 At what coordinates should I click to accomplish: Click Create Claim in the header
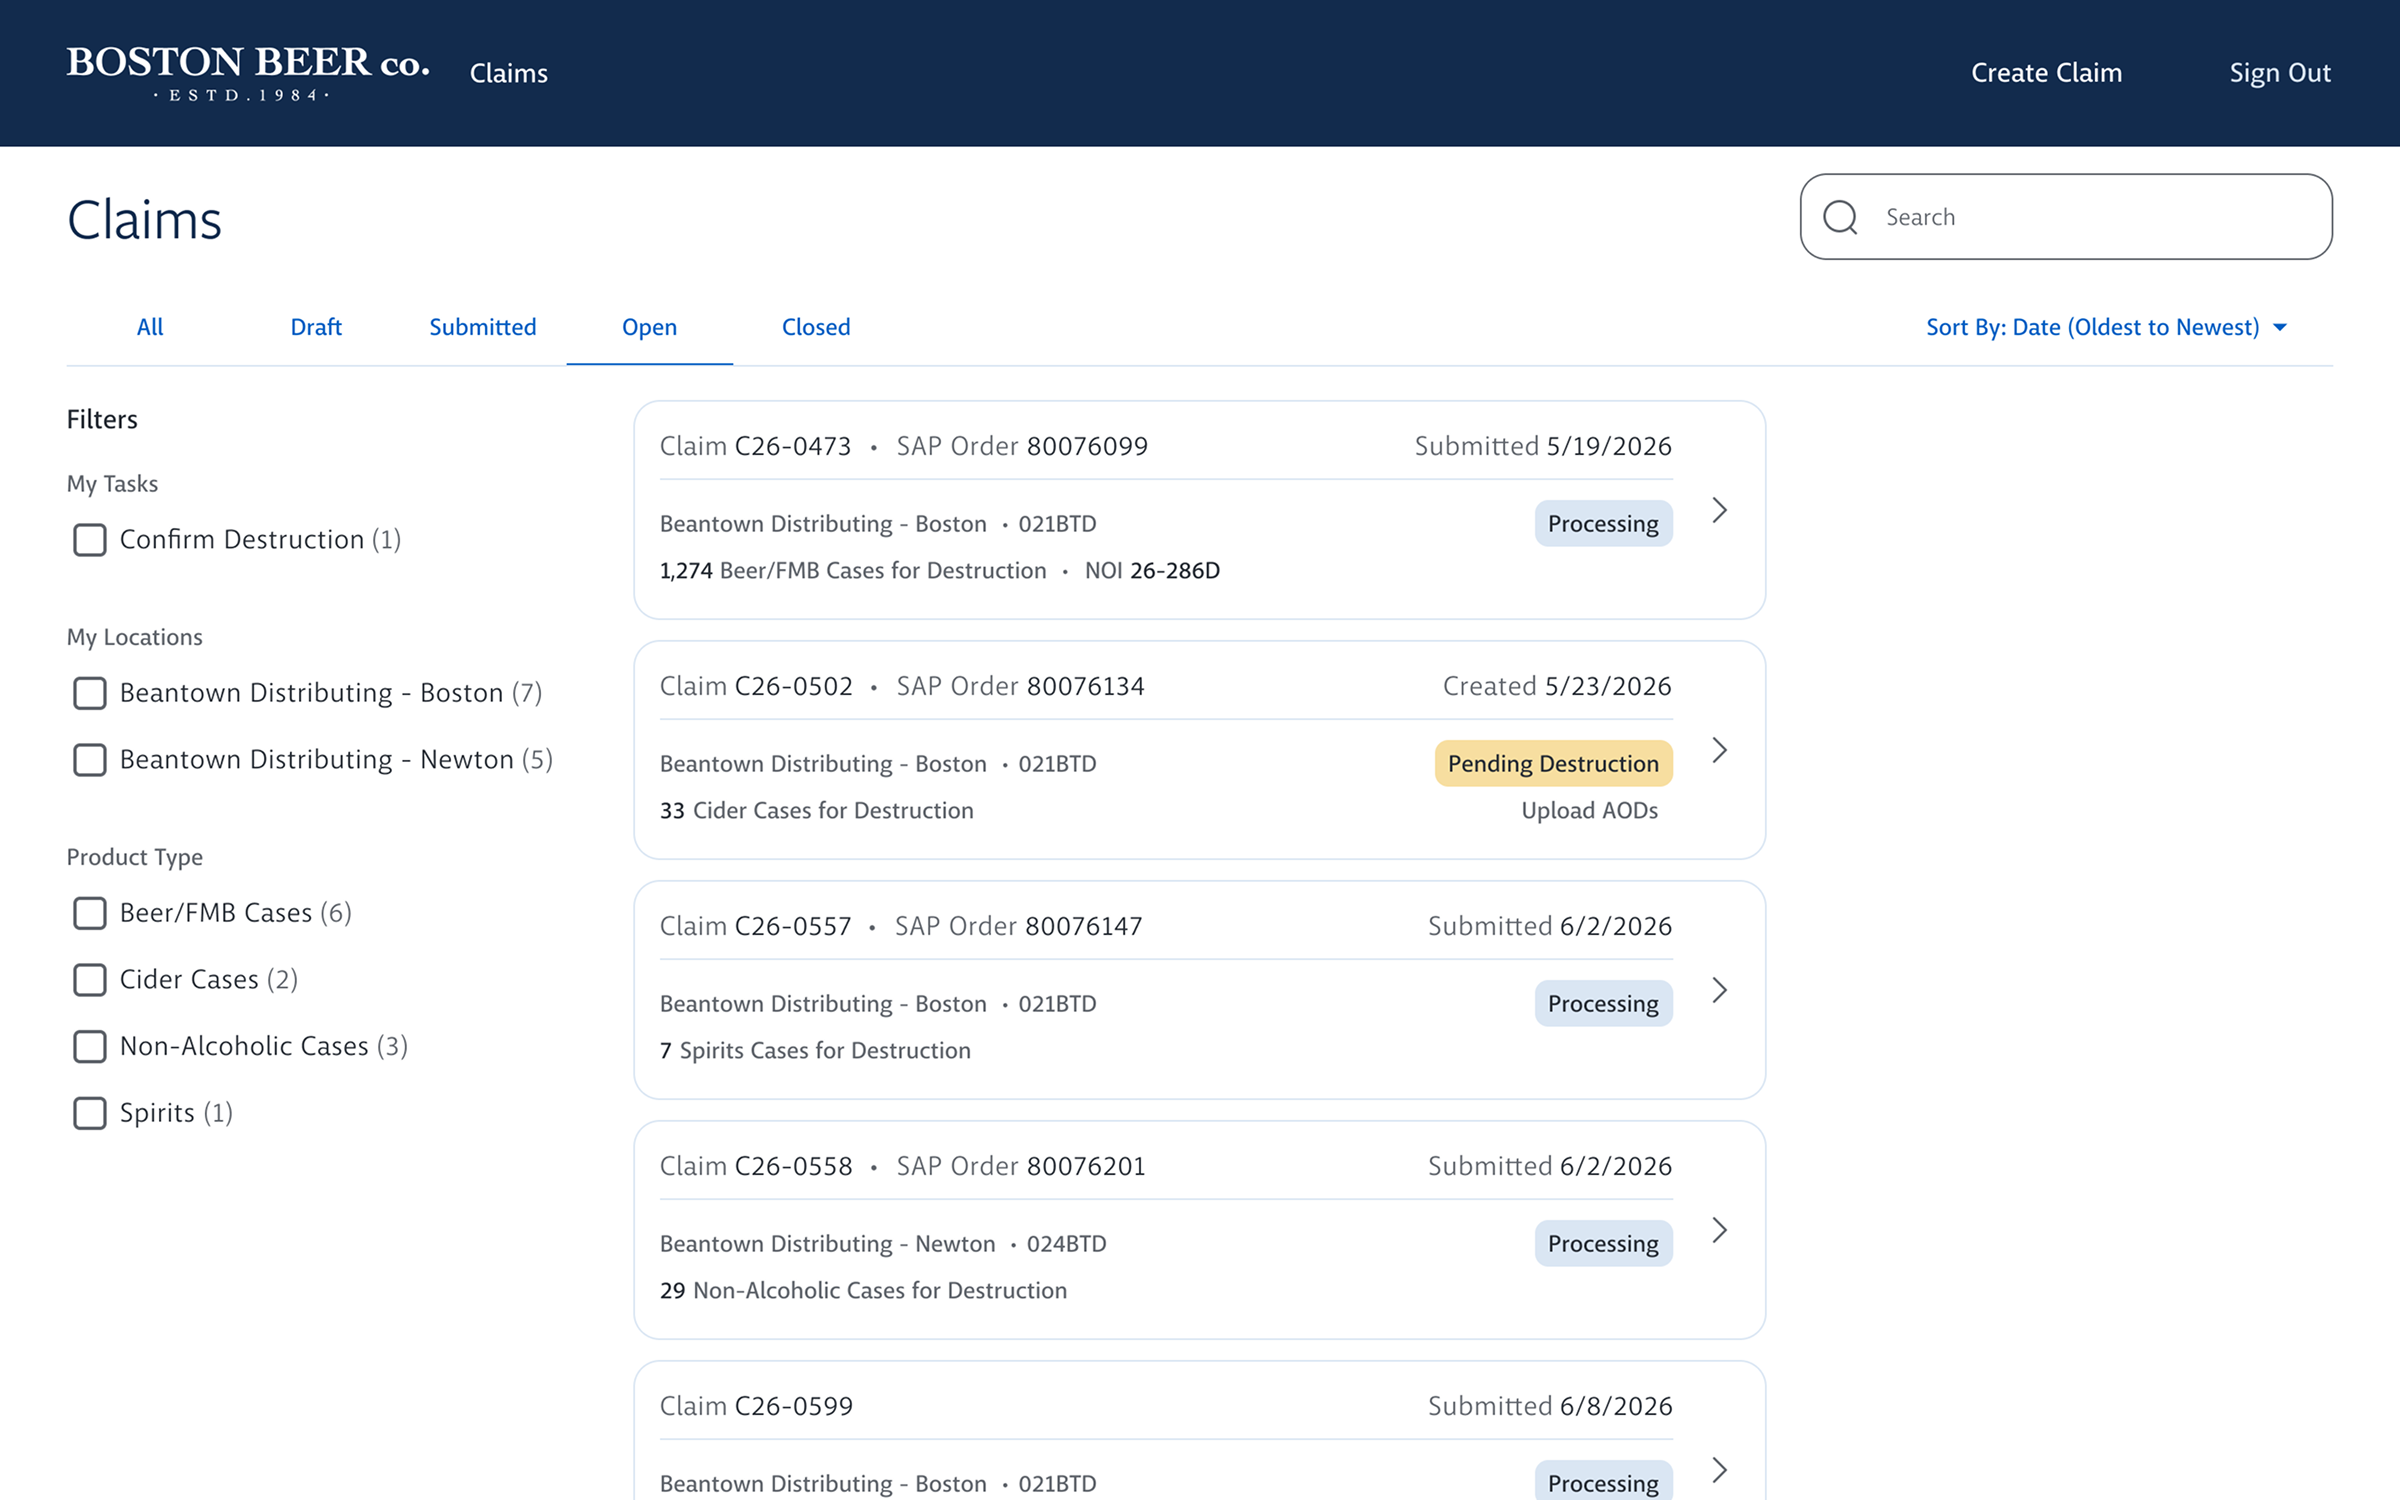pyautogui.click(x=2046, y=73)
